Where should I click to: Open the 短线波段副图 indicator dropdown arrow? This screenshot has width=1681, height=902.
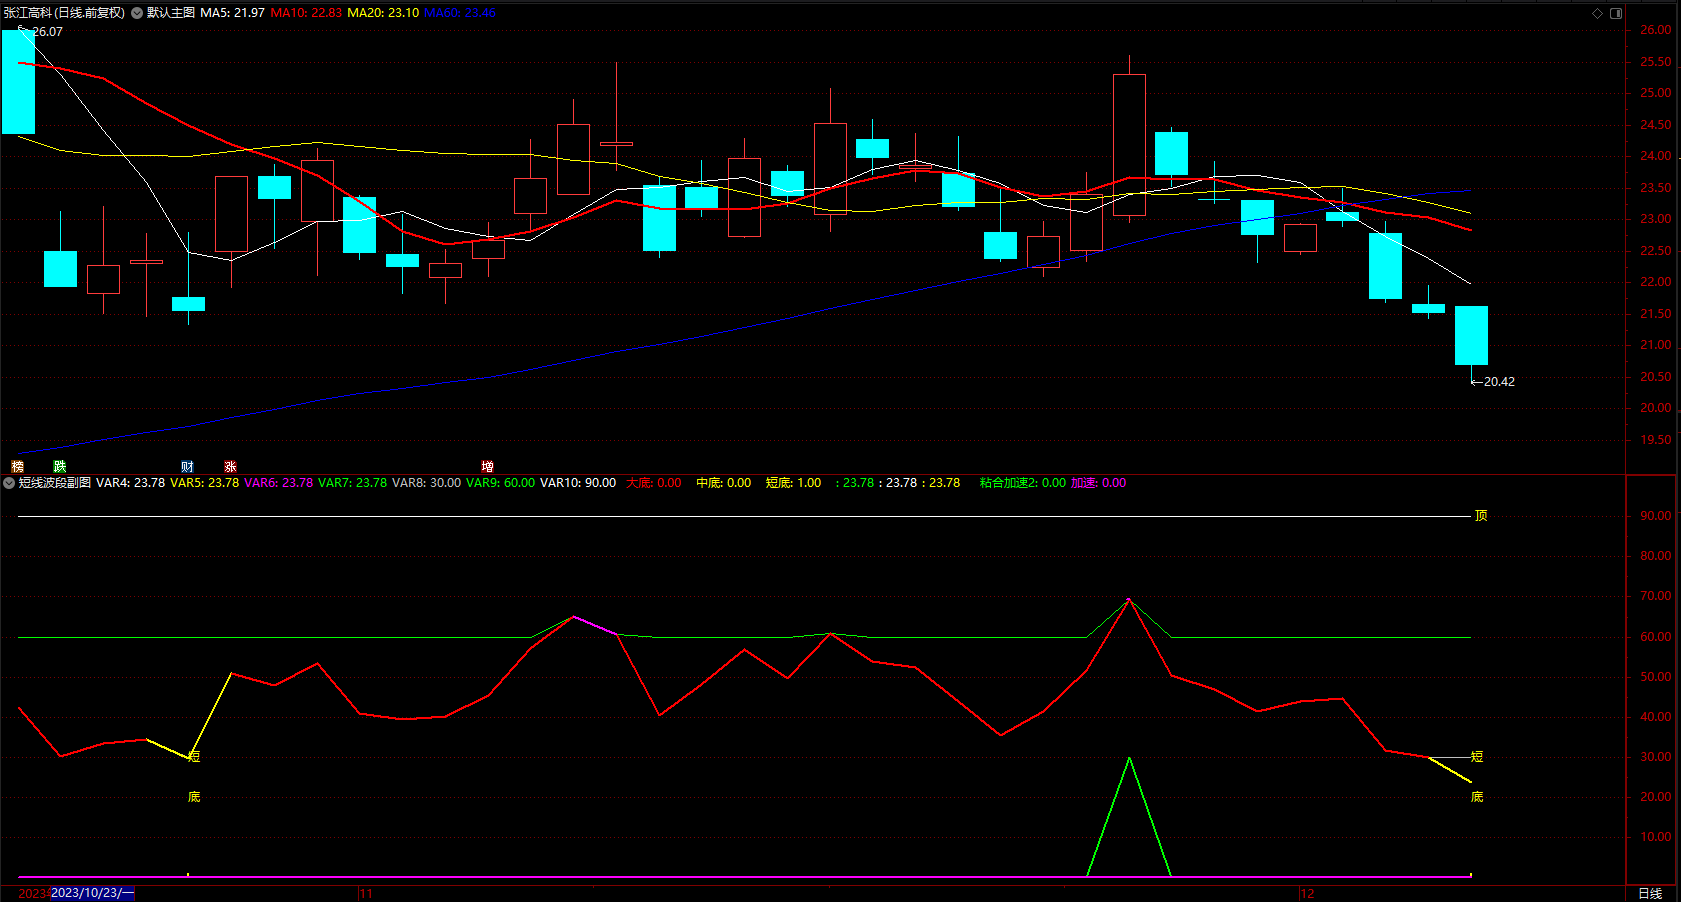click(x=9, y=483)
